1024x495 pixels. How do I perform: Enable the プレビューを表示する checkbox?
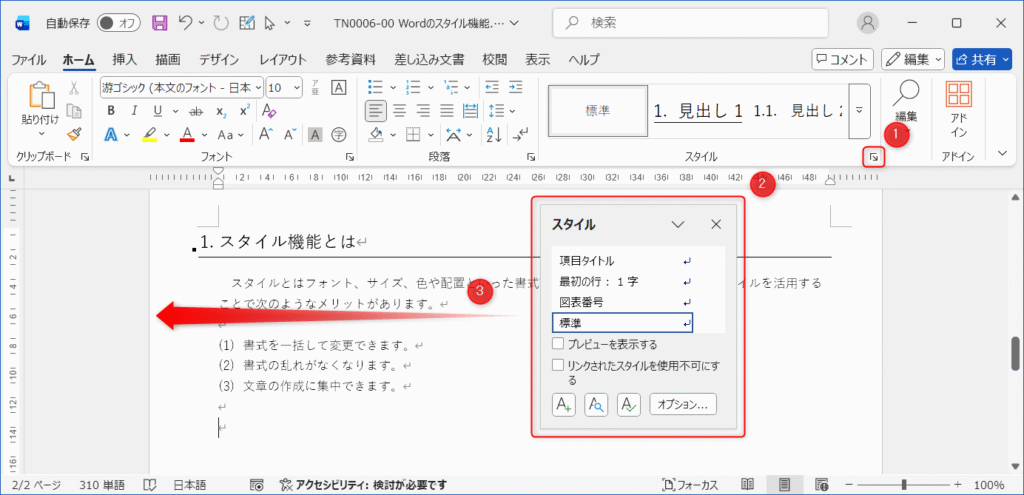[x=558, y=344]
